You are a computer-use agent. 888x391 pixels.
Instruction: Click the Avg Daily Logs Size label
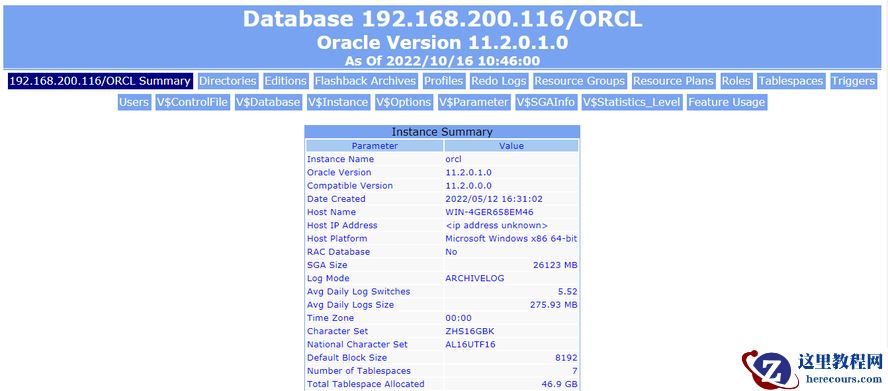coord(351,305)
